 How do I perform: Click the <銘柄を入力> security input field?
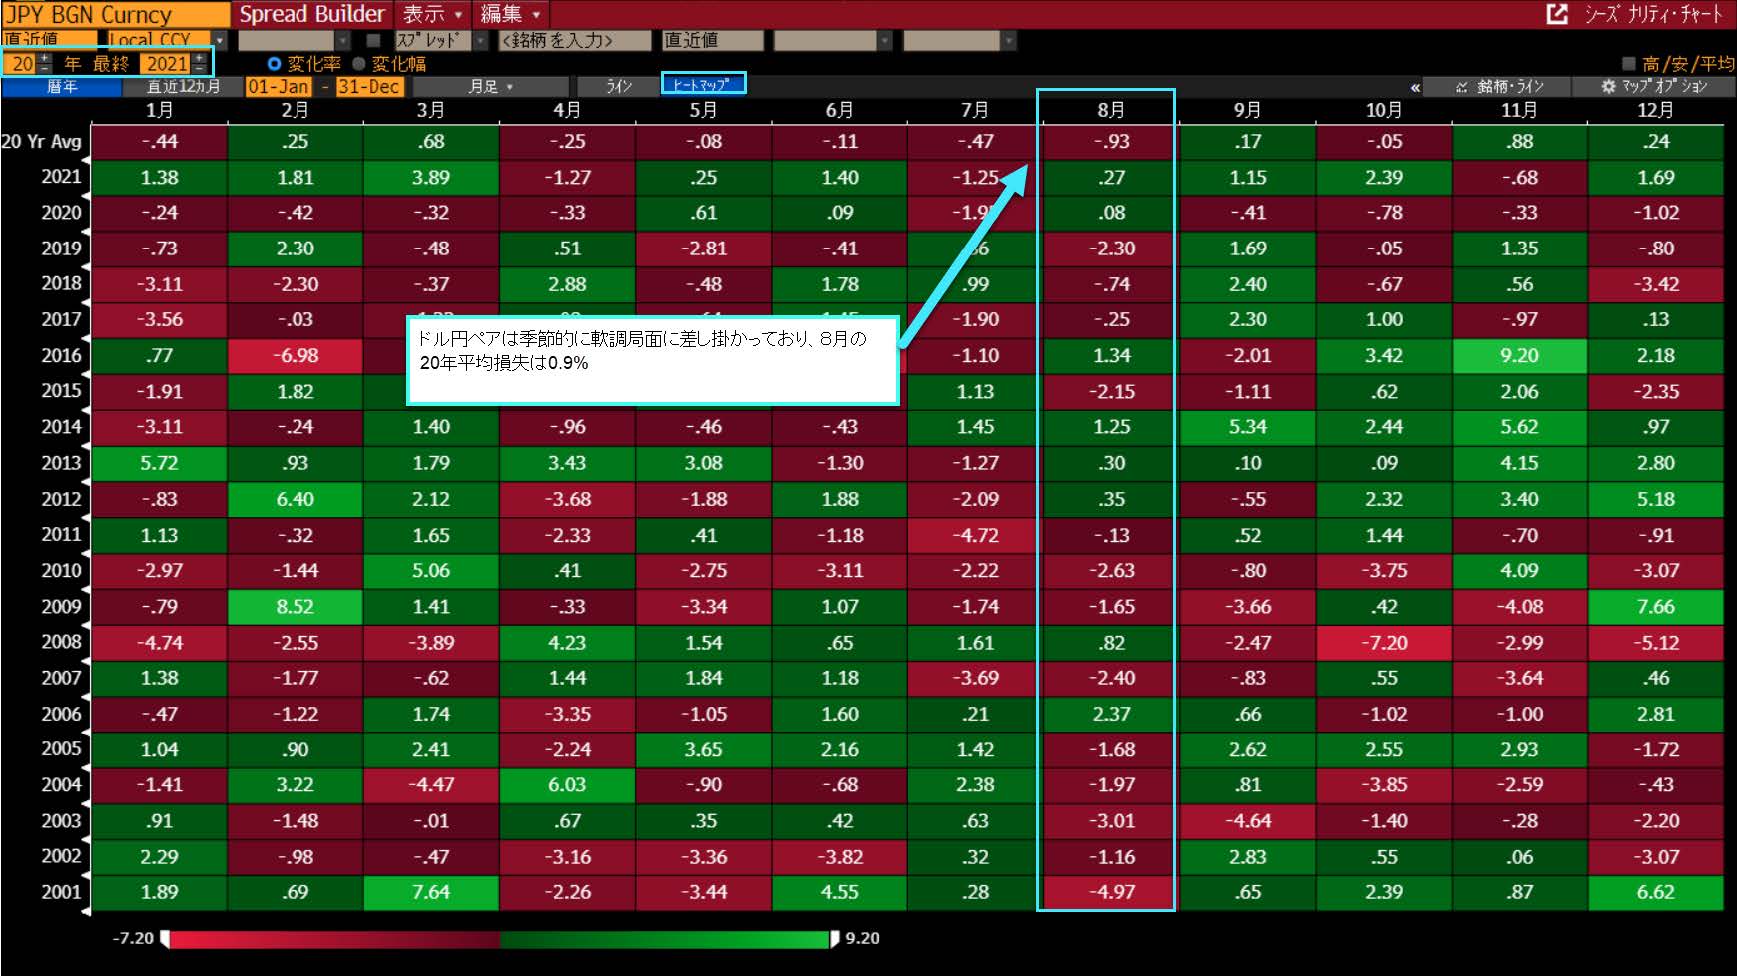tap(575, 40)
